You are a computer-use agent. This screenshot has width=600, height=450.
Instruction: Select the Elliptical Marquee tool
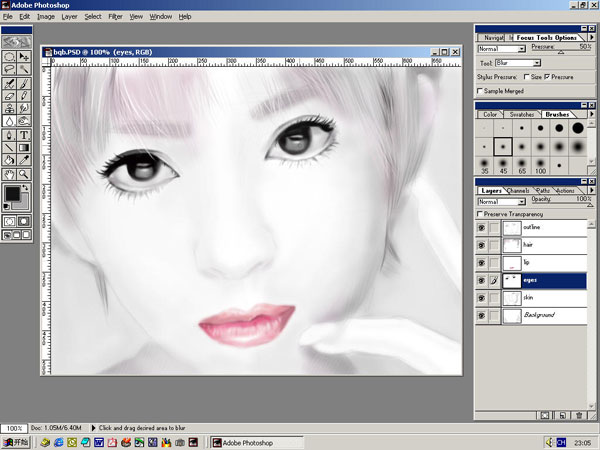pos(9,57)
